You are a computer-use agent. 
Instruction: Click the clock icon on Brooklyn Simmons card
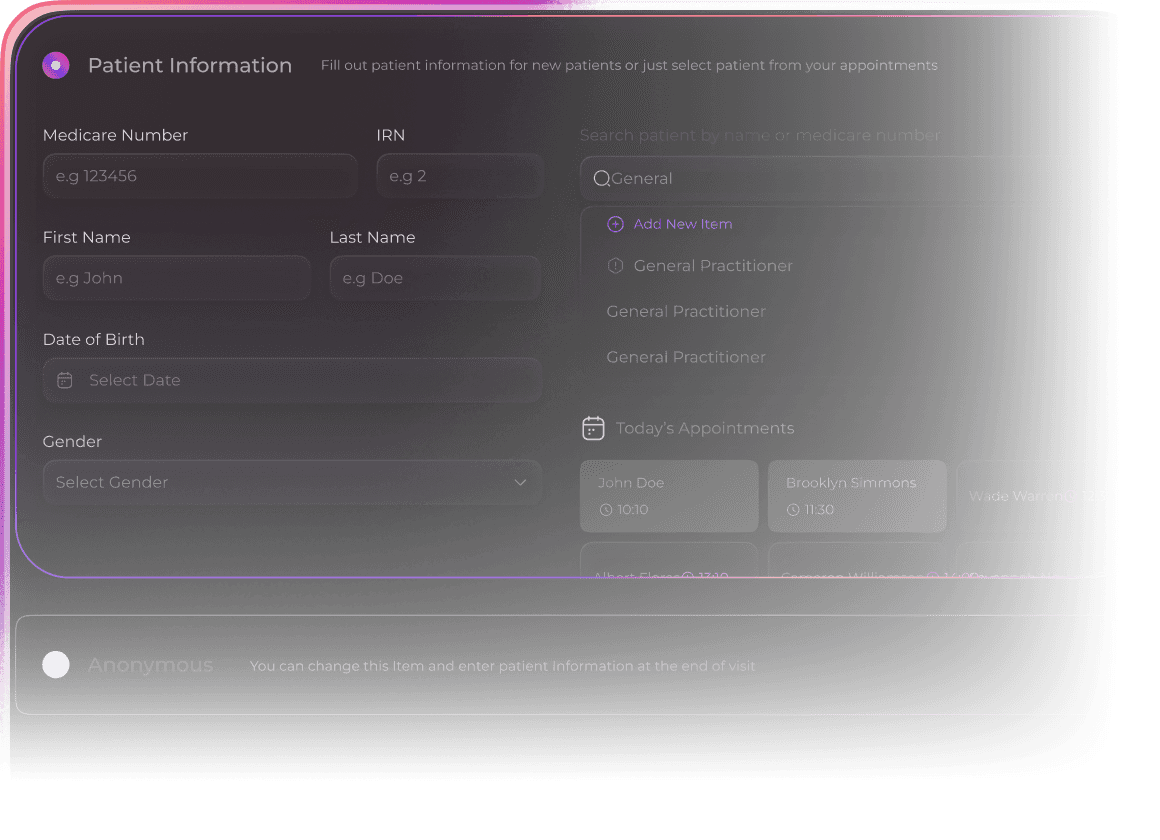(793, 510)
